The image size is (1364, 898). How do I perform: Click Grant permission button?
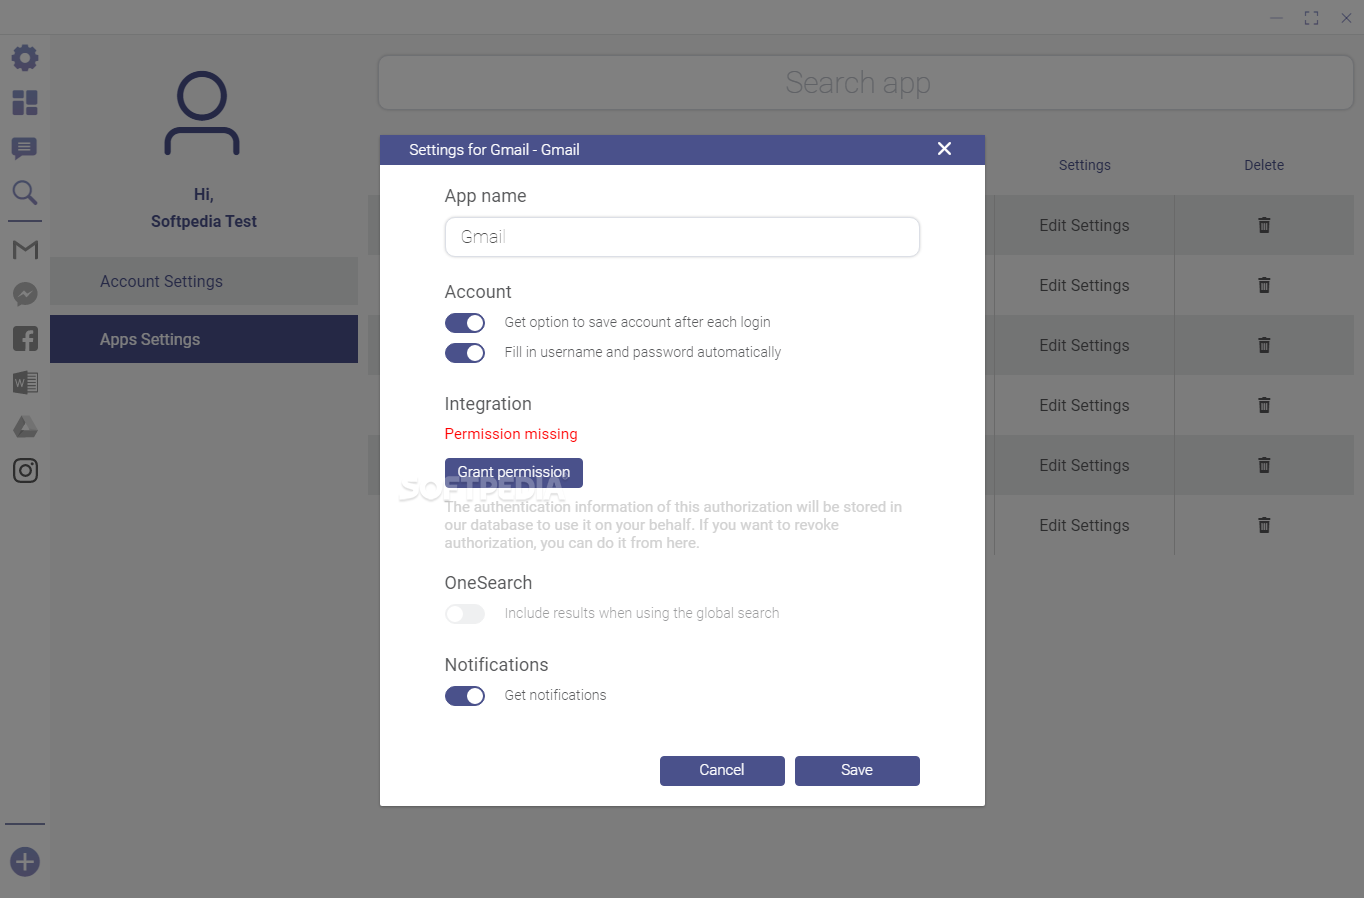tap(514, 472)
